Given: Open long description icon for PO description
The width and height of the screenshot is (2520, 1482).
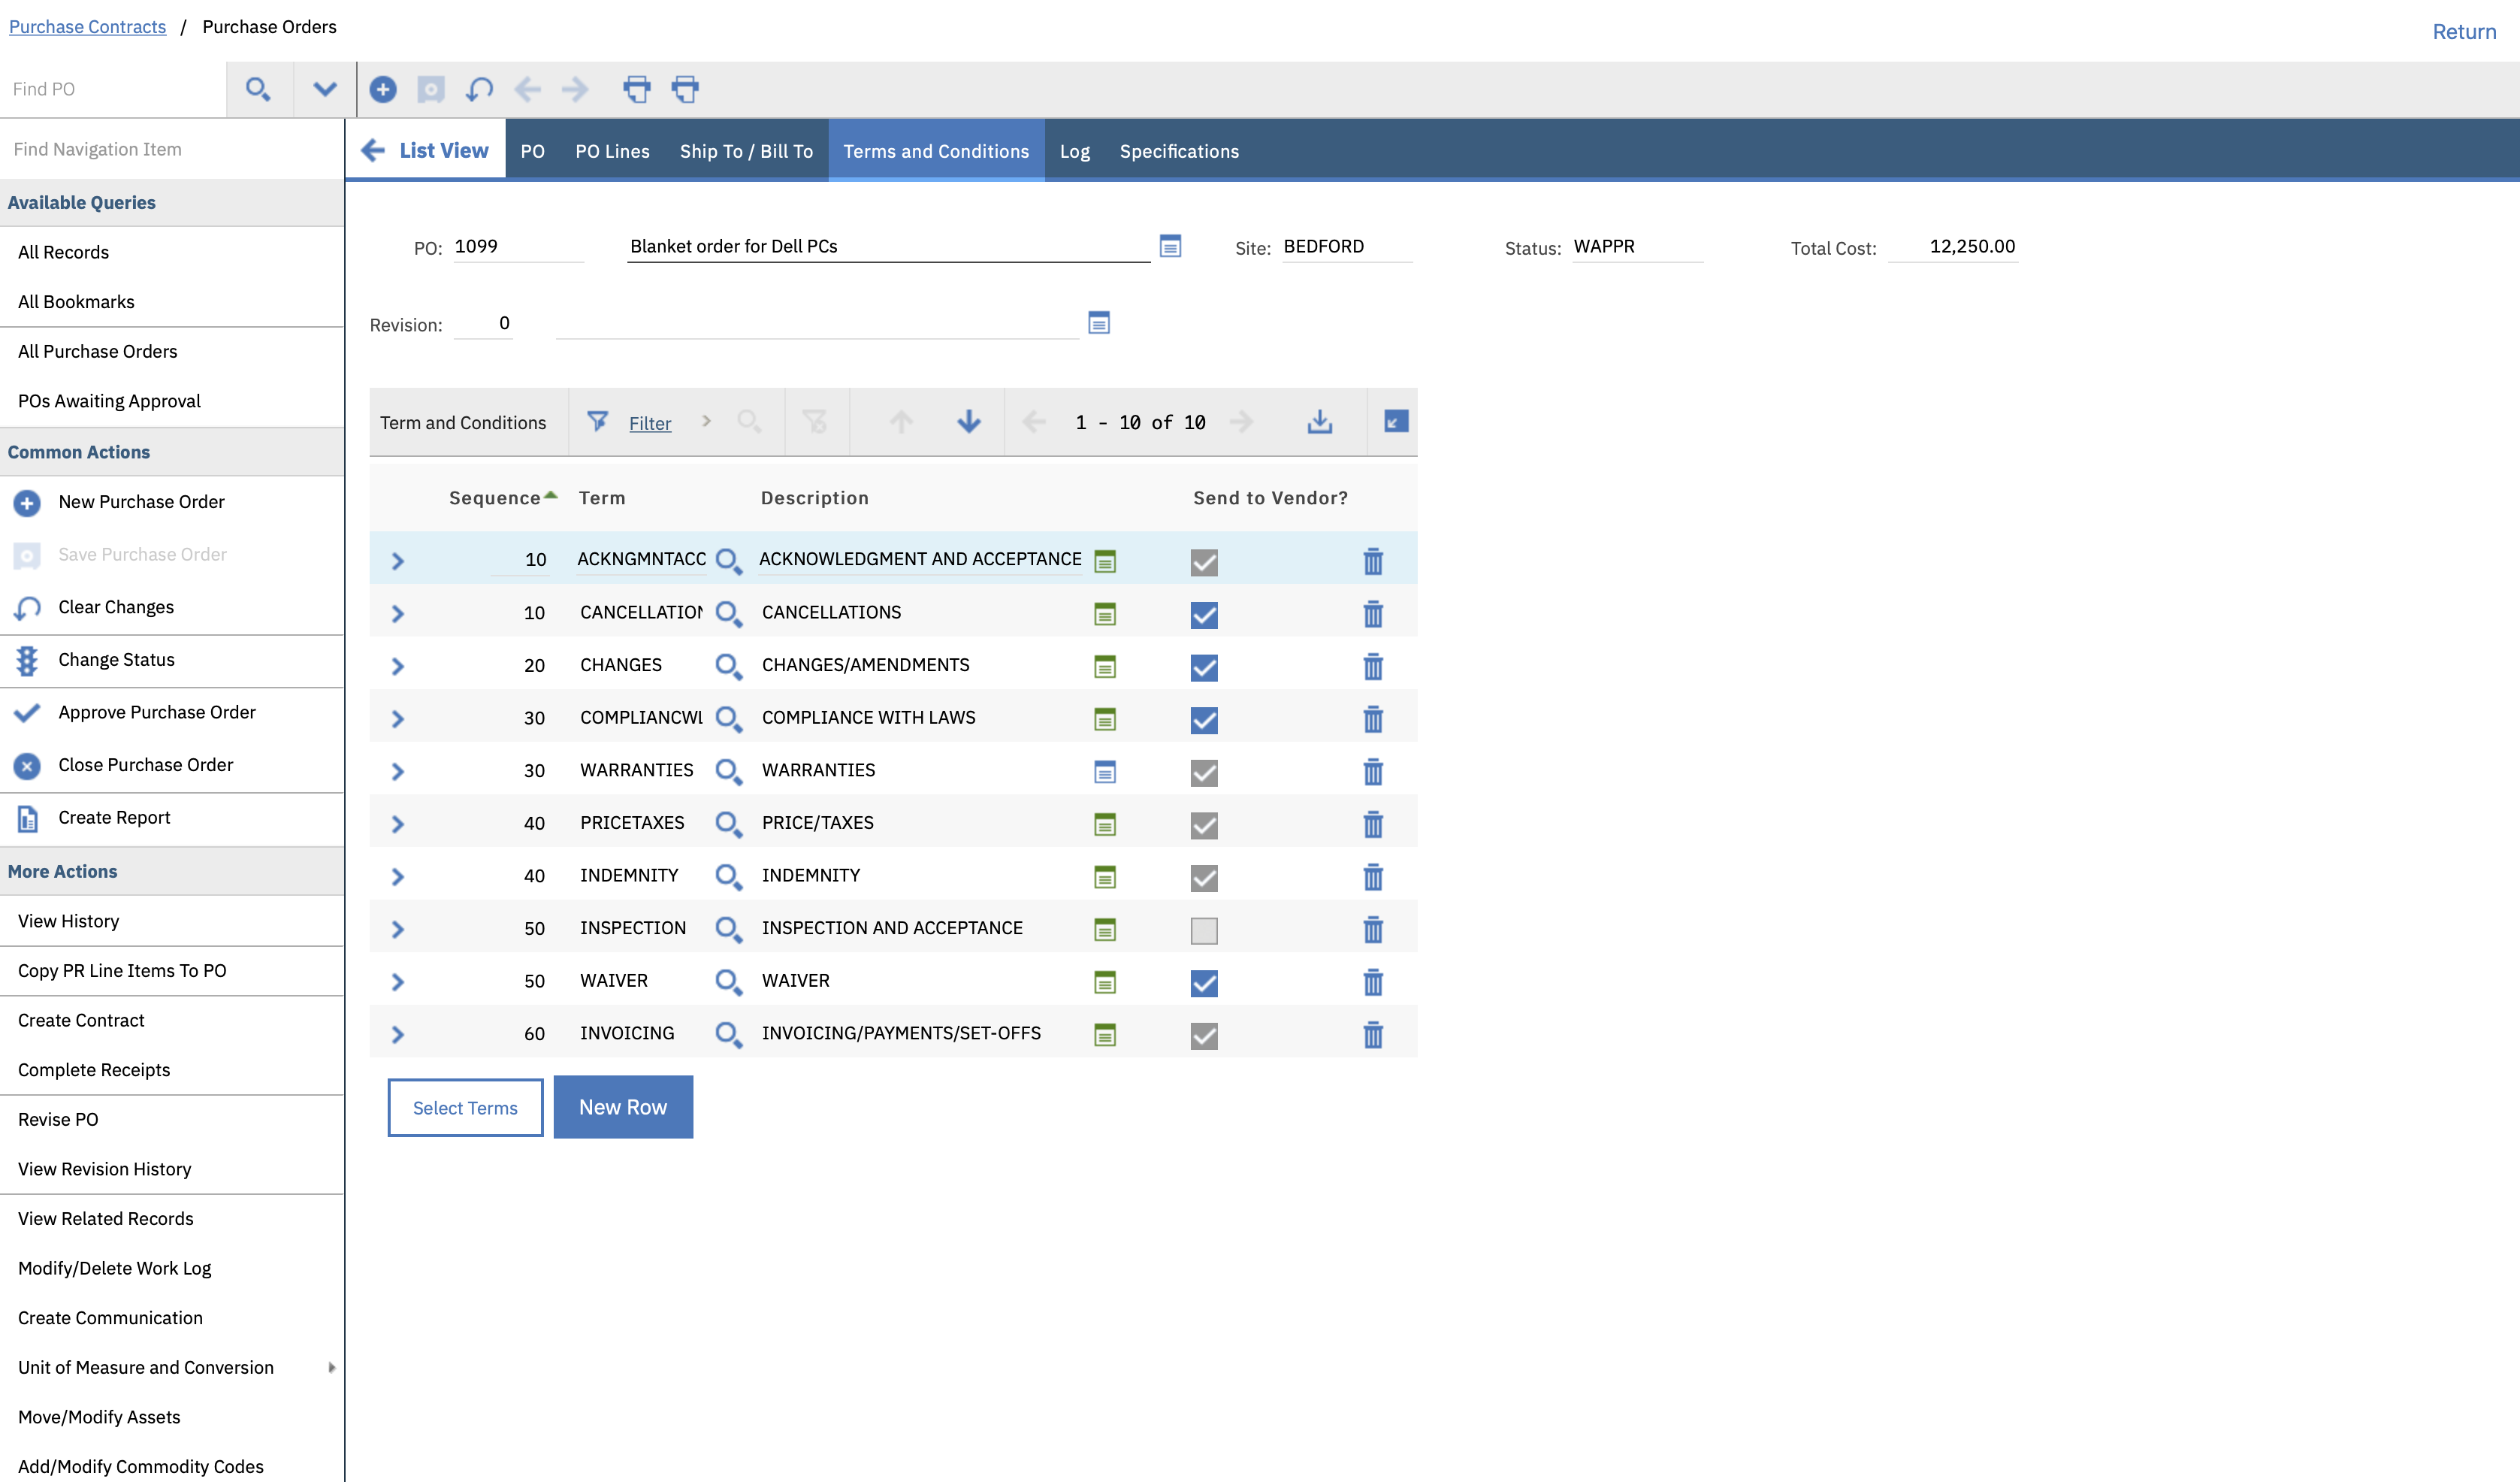Looking at the screenshot, I should coord(1170,246).
